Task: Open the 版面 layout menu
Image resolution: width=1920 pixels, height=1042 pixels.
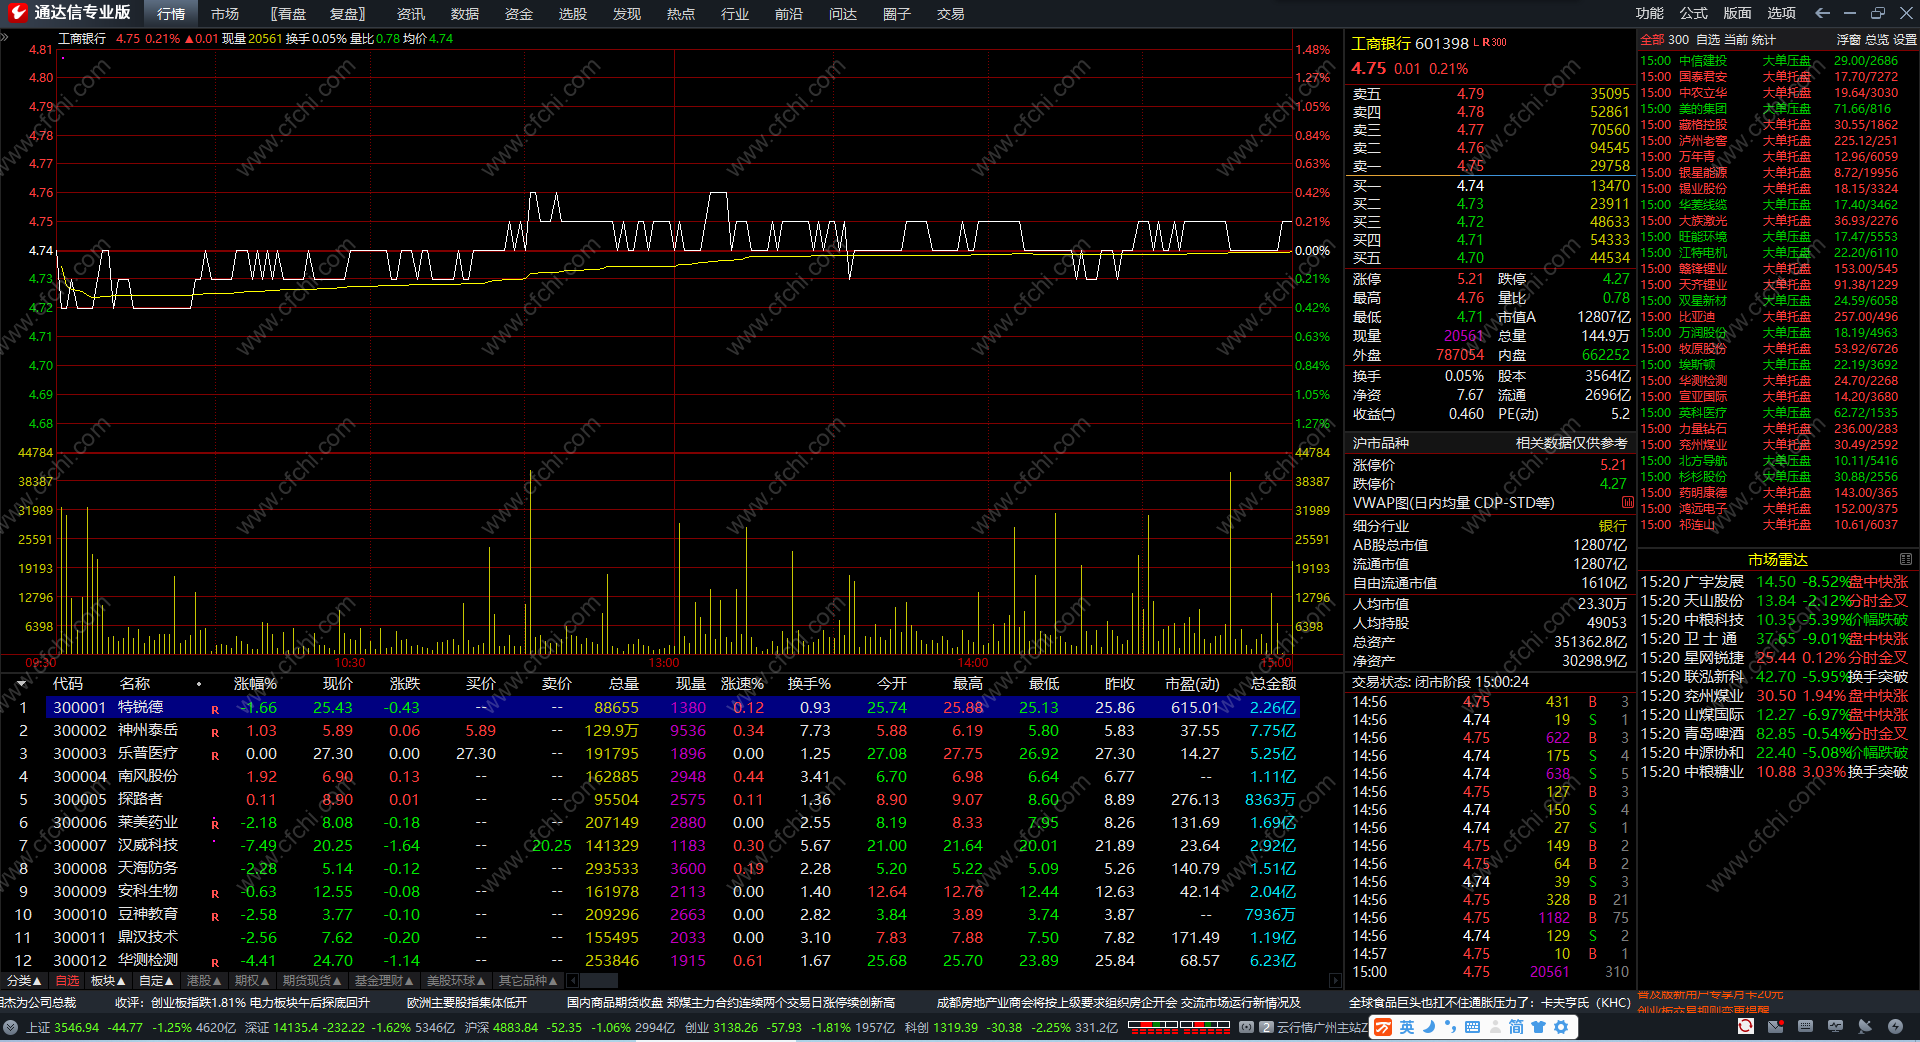Action: (1738, 13)
